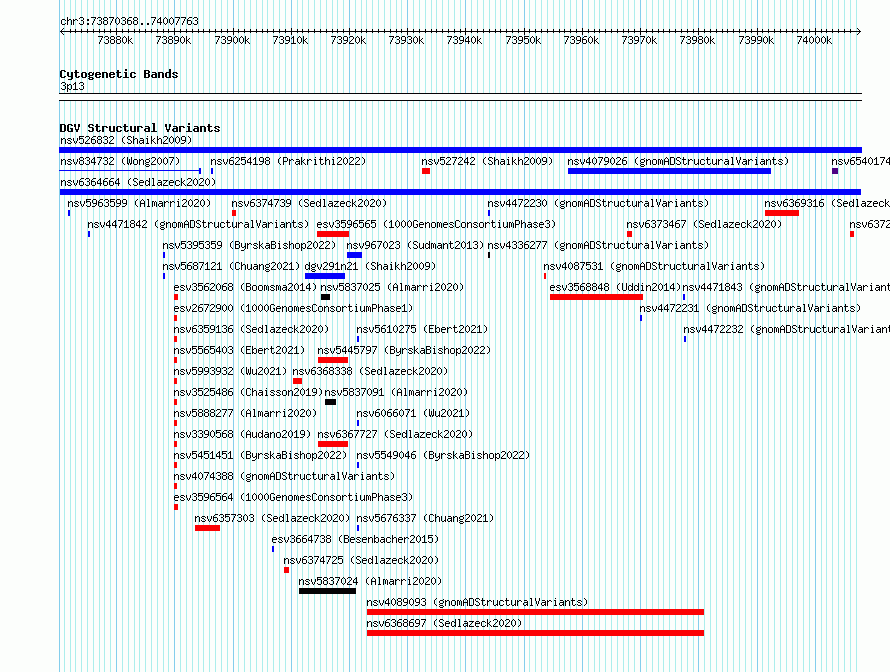Click esv3596564 1000Genomes Phase3 label
Screen dimensions: 890x672
coord(293,497)
